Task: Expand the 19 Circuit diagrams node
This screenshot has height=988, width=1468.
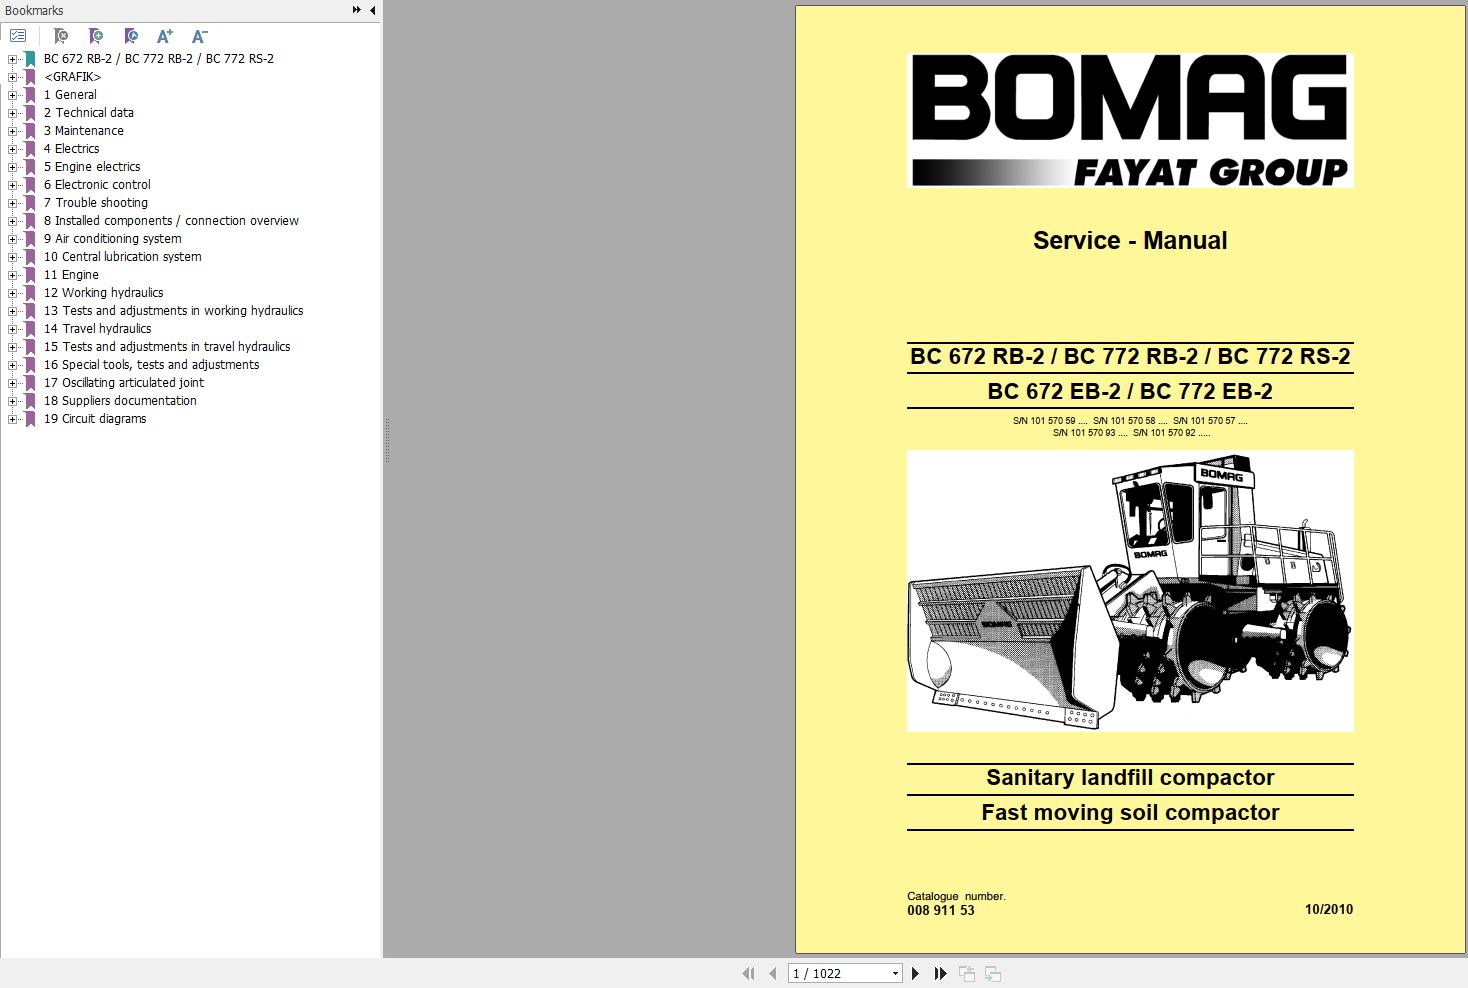Action: [12, 419]
